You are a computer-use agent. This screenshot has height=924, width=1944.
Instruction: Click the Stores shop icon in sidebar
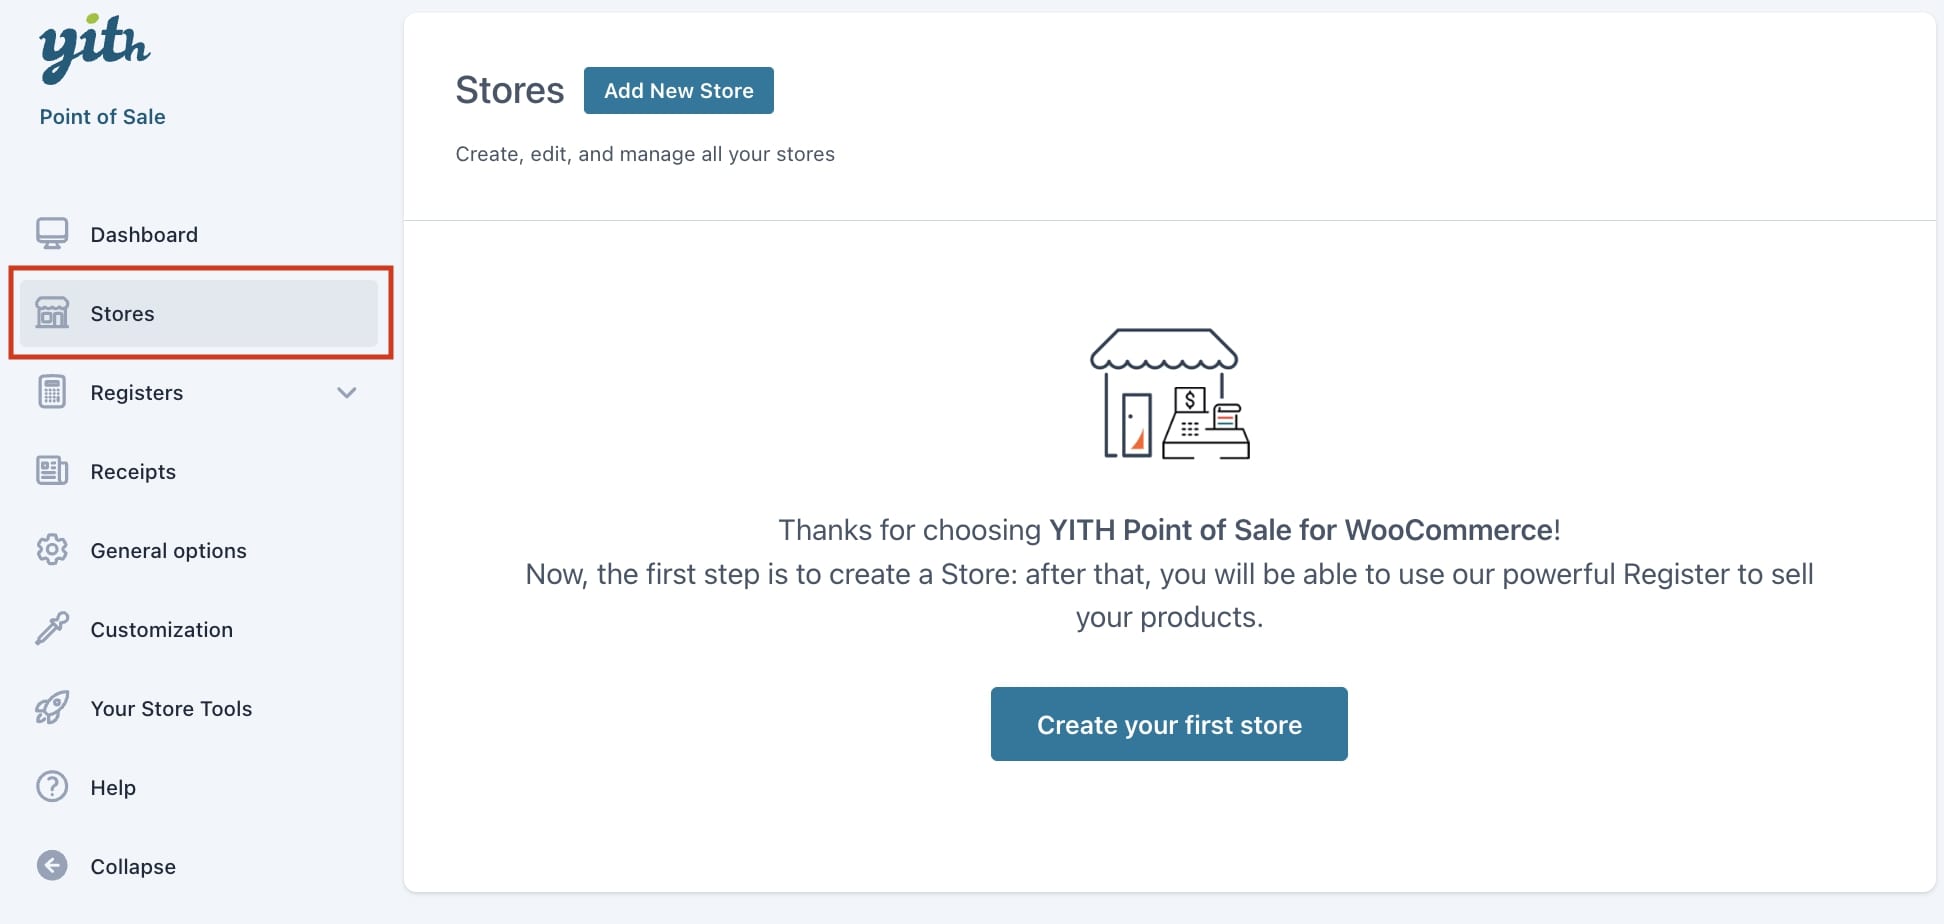[52, 313]
